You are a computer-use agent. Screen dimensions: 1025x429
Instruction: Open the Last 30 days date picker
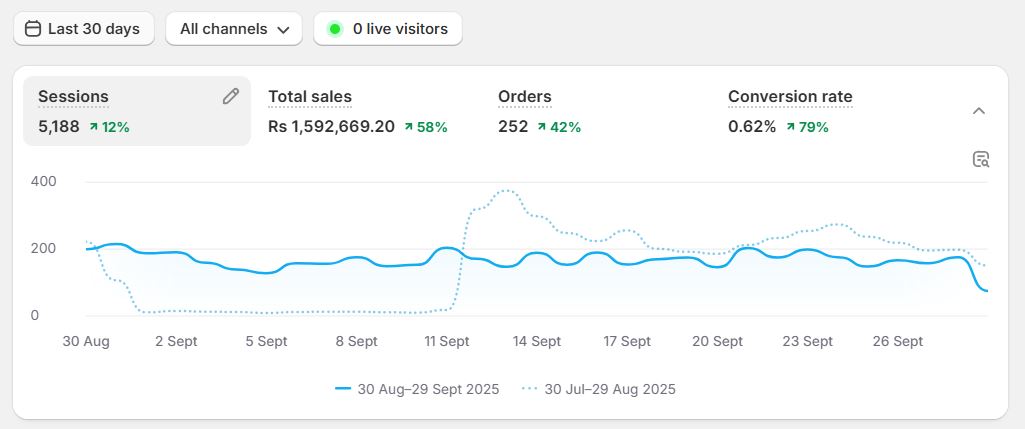pos(84,29)
